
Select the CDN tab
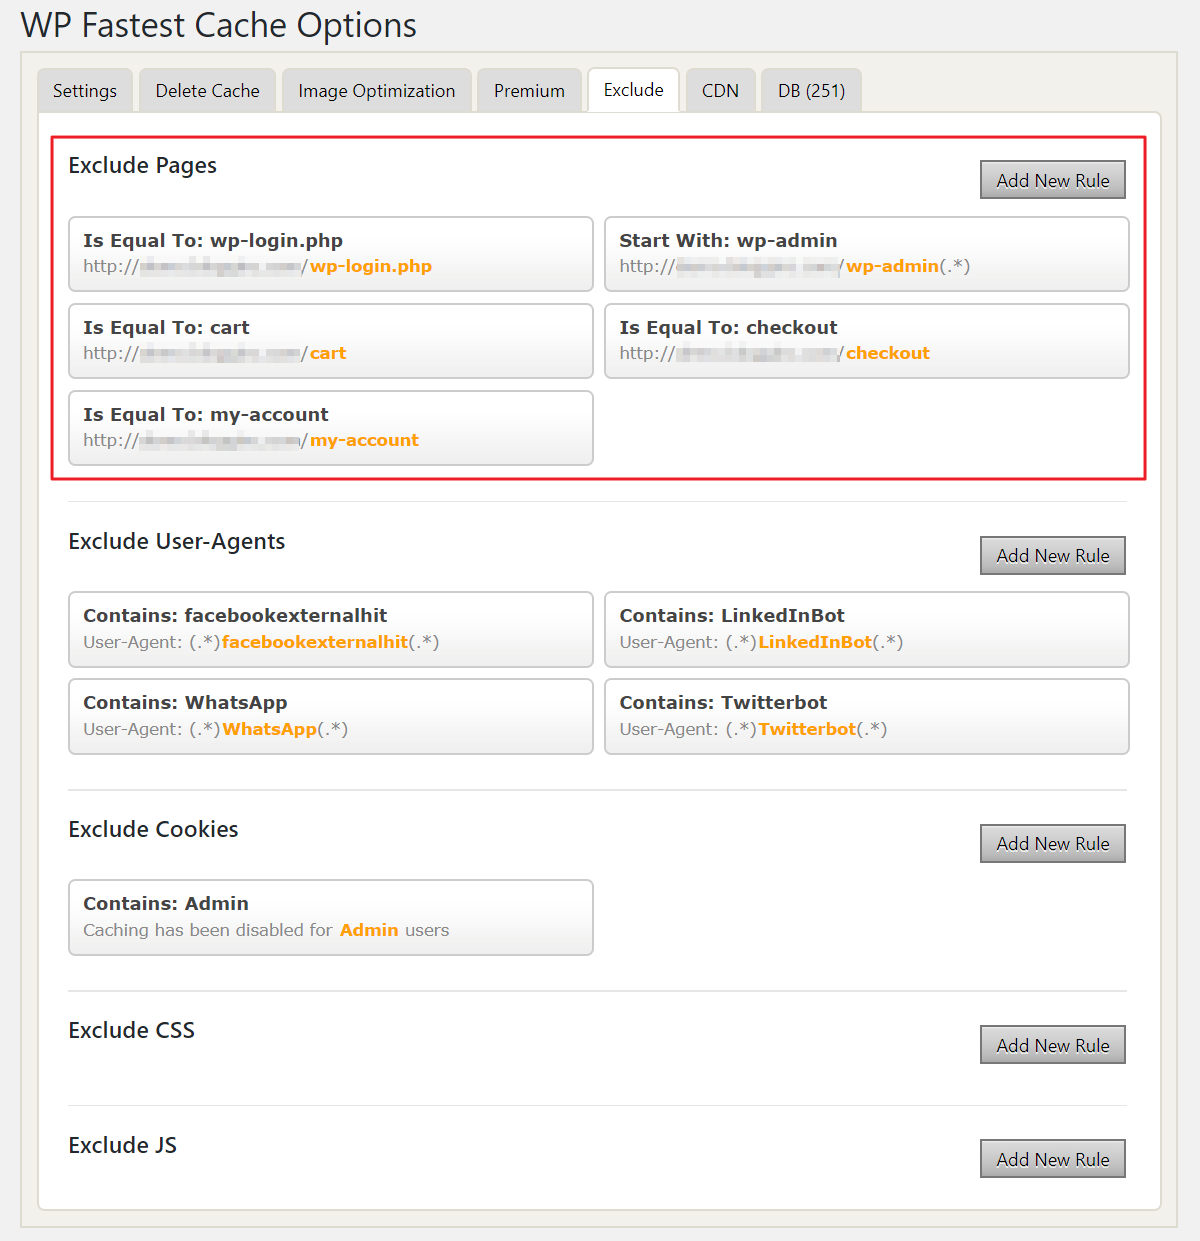pyautogui.click(x=720, y=91)
